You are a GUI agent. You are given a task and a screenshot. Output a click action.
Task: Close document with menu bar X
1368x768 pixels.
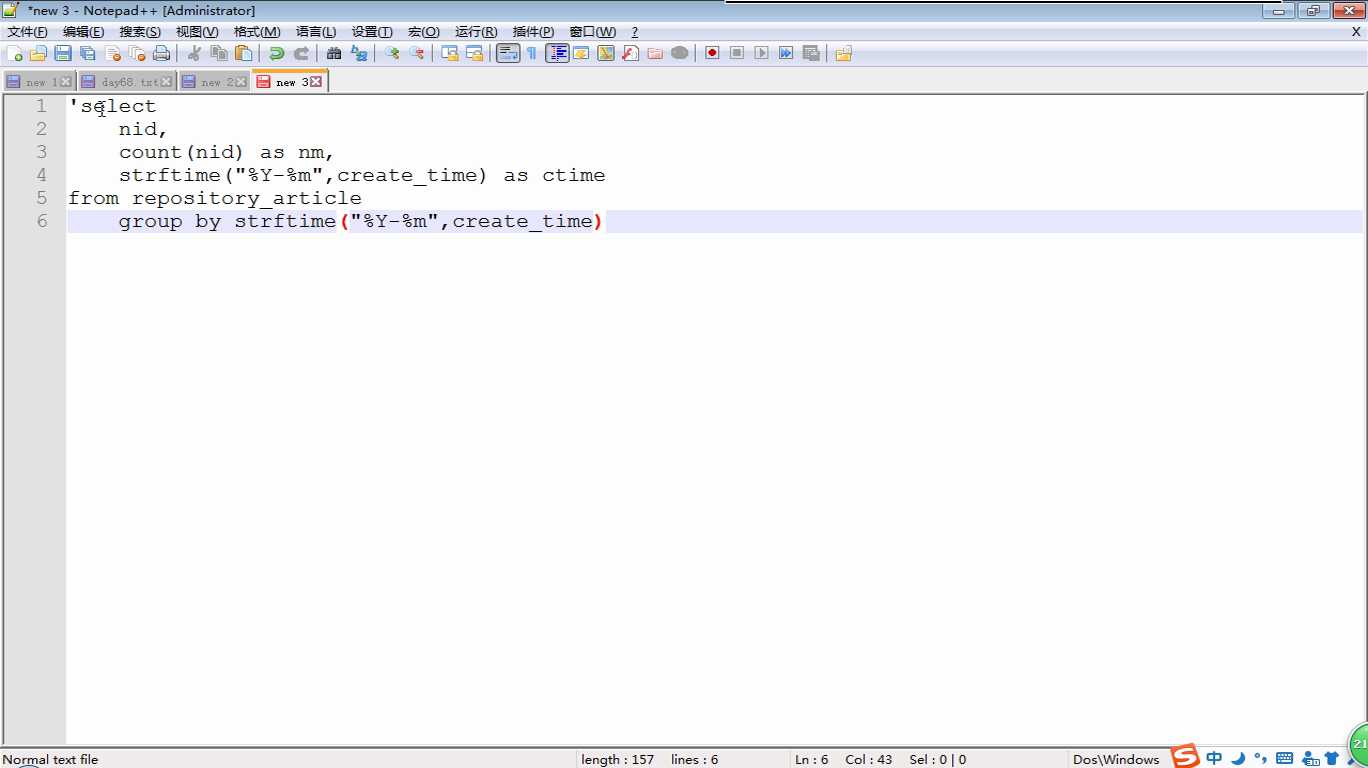click(1356, 32)
